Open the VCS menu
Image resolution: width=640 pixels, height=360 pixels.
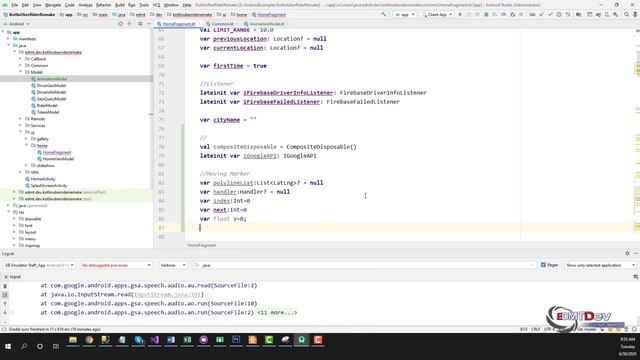[156, 5]
